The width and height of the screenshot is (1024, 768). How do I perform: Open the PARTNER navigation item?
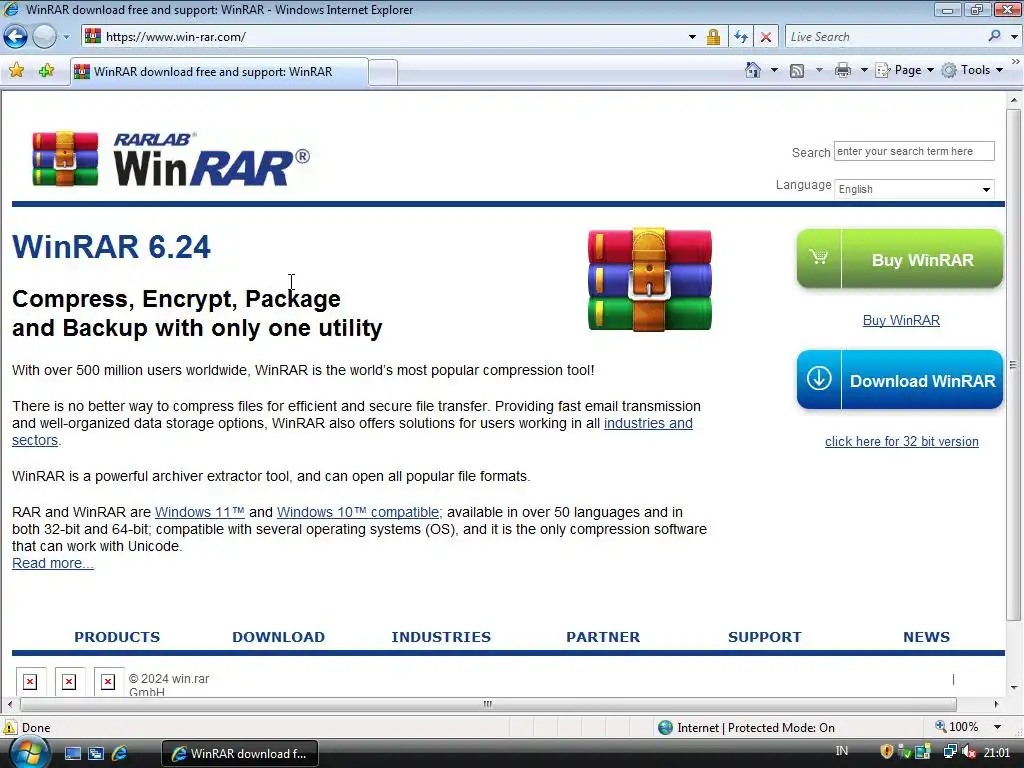603,637
